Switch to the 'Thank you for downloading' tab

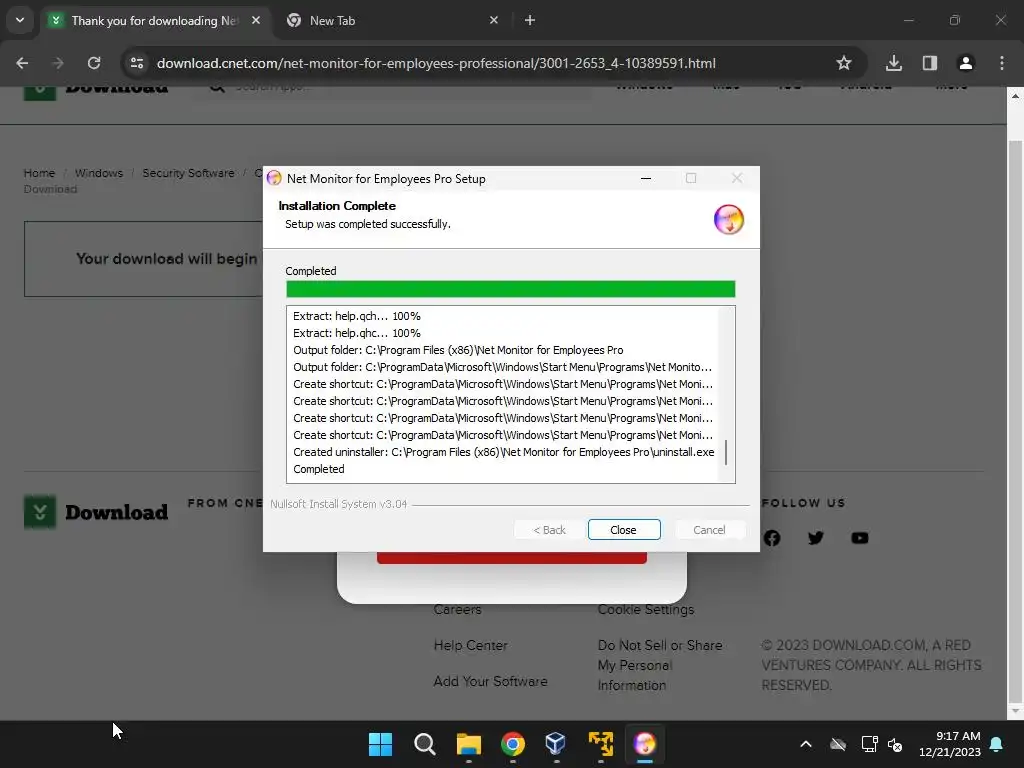155,20
